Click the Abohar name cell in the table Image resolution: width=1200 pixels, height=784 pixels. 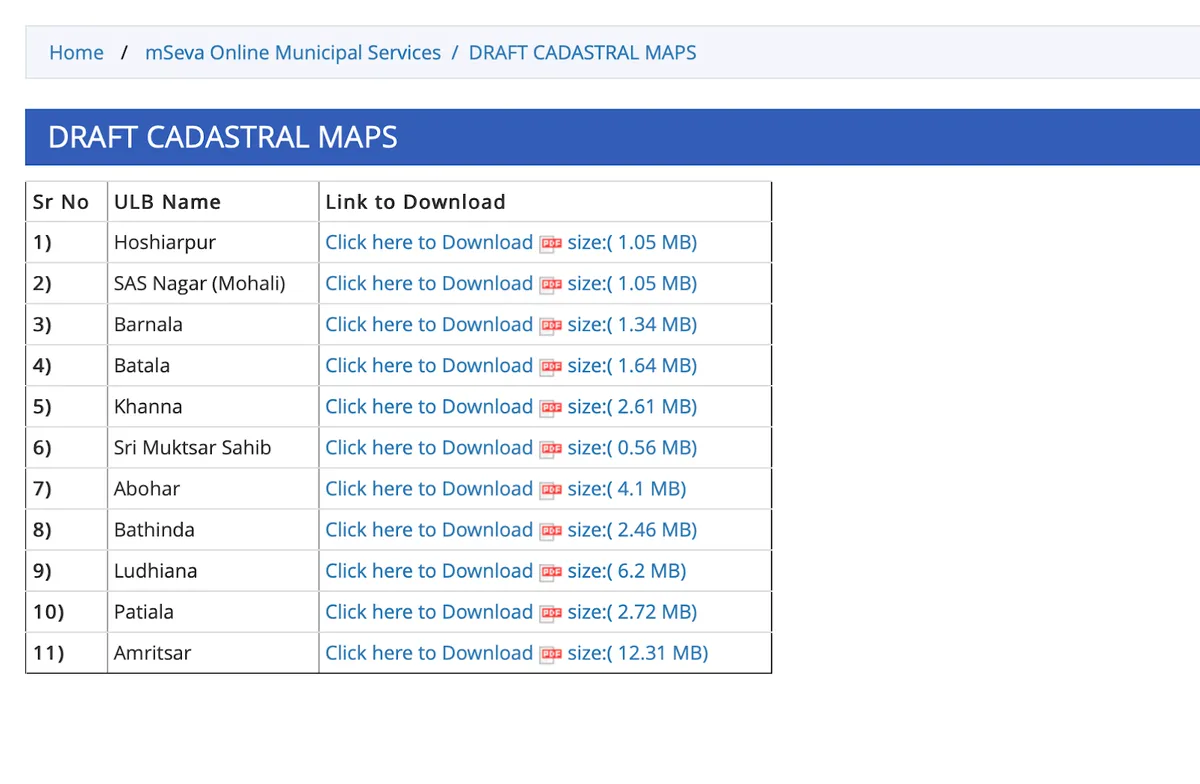click(x=147, y=489)
